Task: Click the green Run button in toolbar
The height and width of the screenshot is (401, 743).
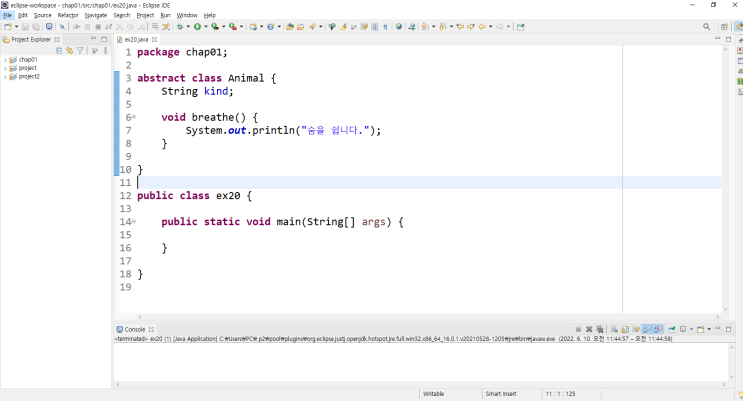Action: click(197, 27)
